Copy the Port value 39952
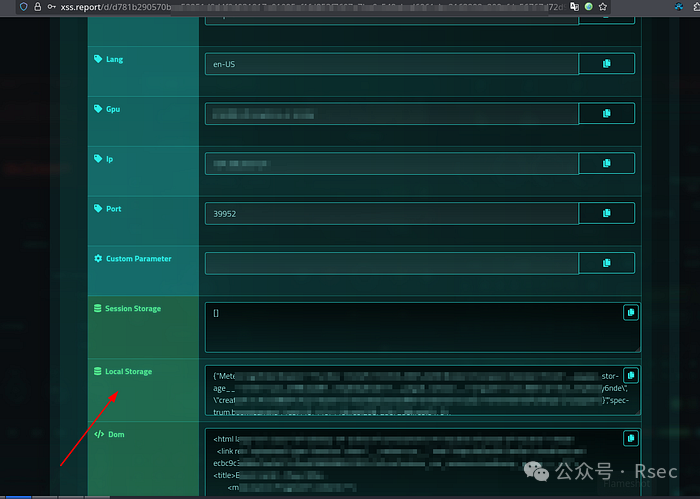Screen dimensions: 700x499 pyautogui.click(x=606, y=213)
